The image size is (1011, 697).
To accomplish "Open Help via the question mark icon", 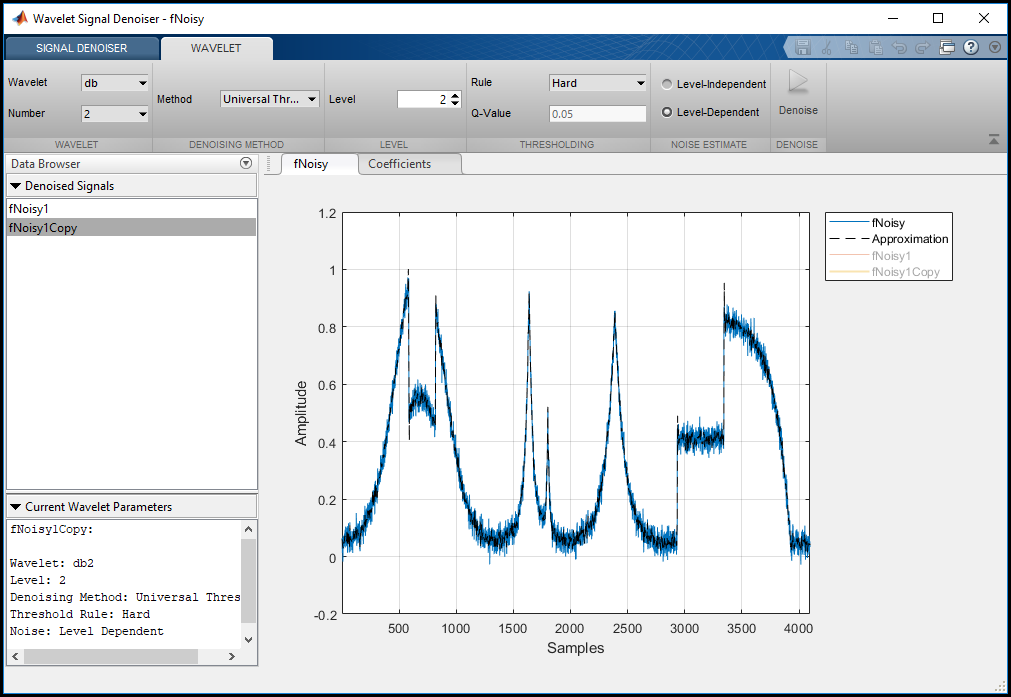I will pos(970,47).
